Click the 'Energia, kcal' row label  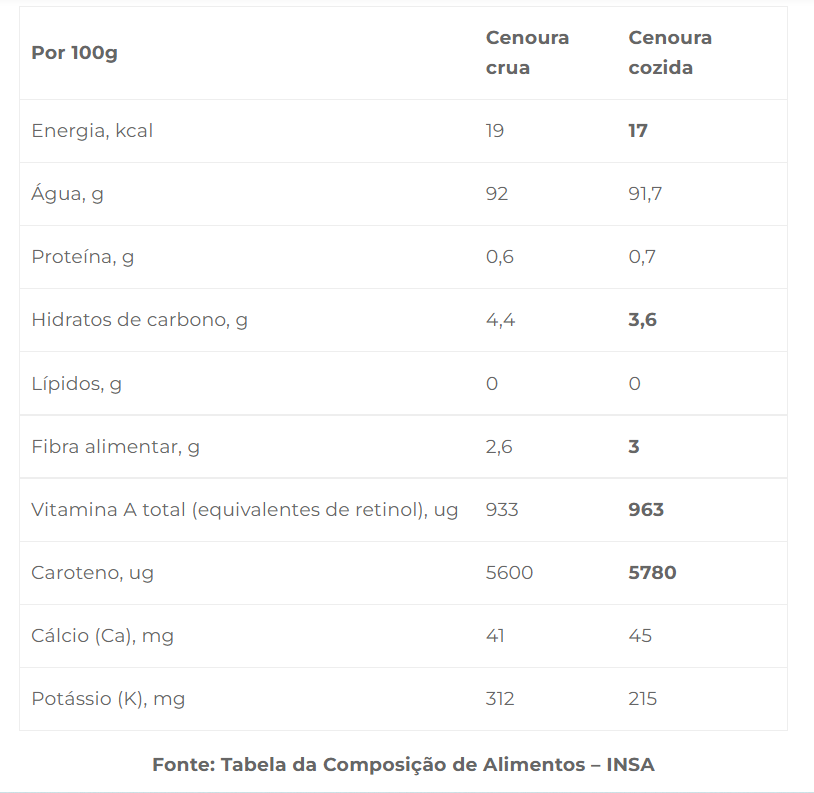(92, 131)
